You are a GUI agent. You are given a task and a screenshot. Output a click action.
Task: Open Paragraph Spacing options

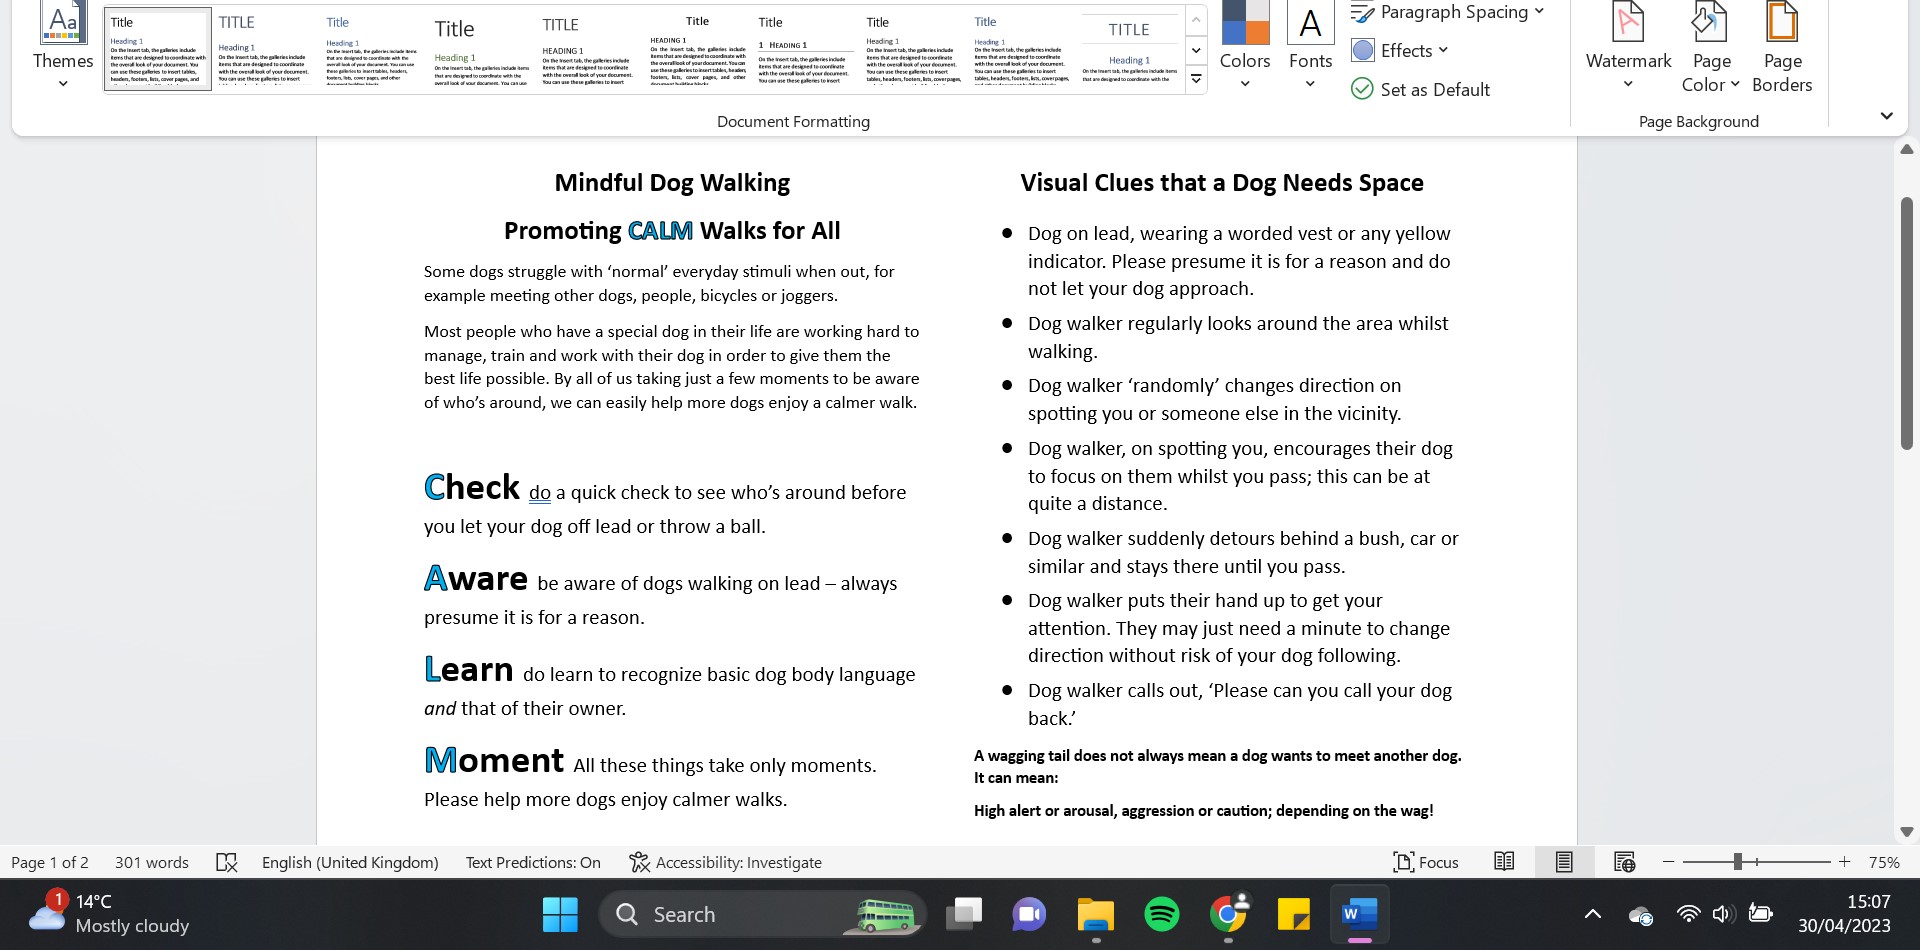pyautogui.click(x=1447, y=13)
